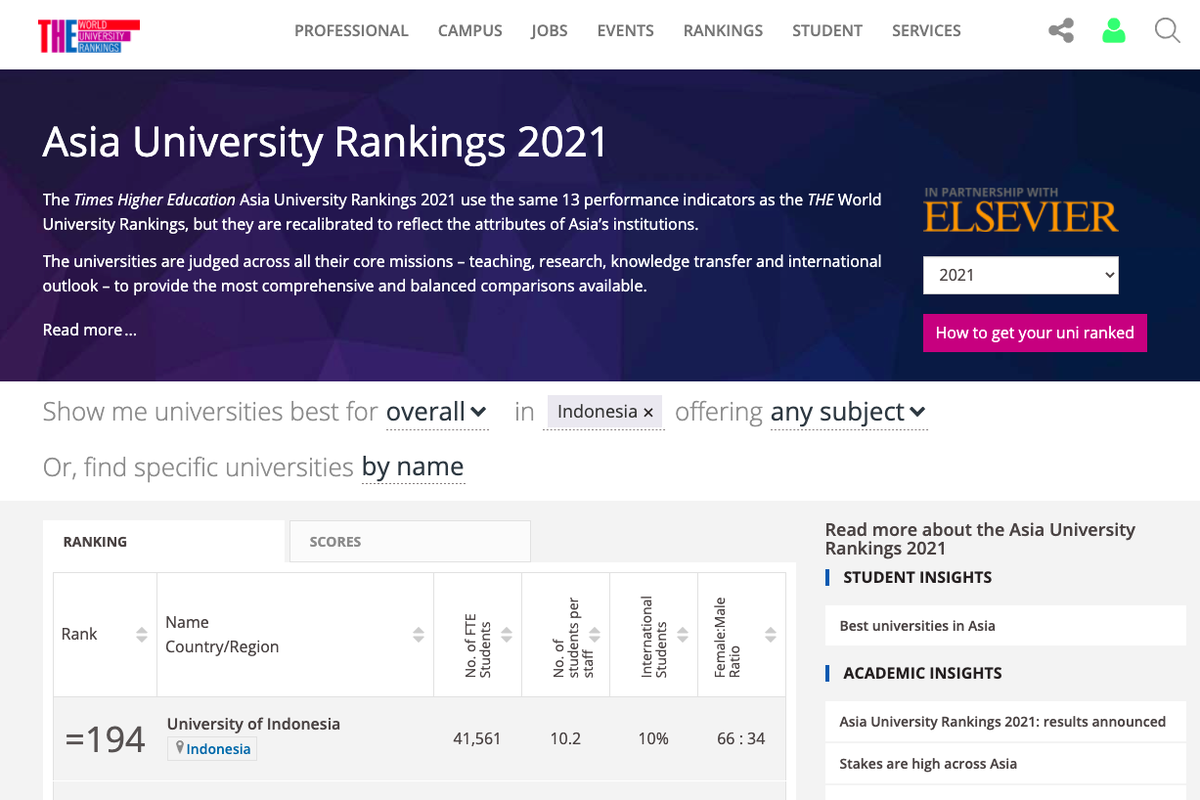This screenshot has height=800, width=1200.
Task: Toggle sorting on the Name Country/Region column
Action: click(x=419, y=634)
